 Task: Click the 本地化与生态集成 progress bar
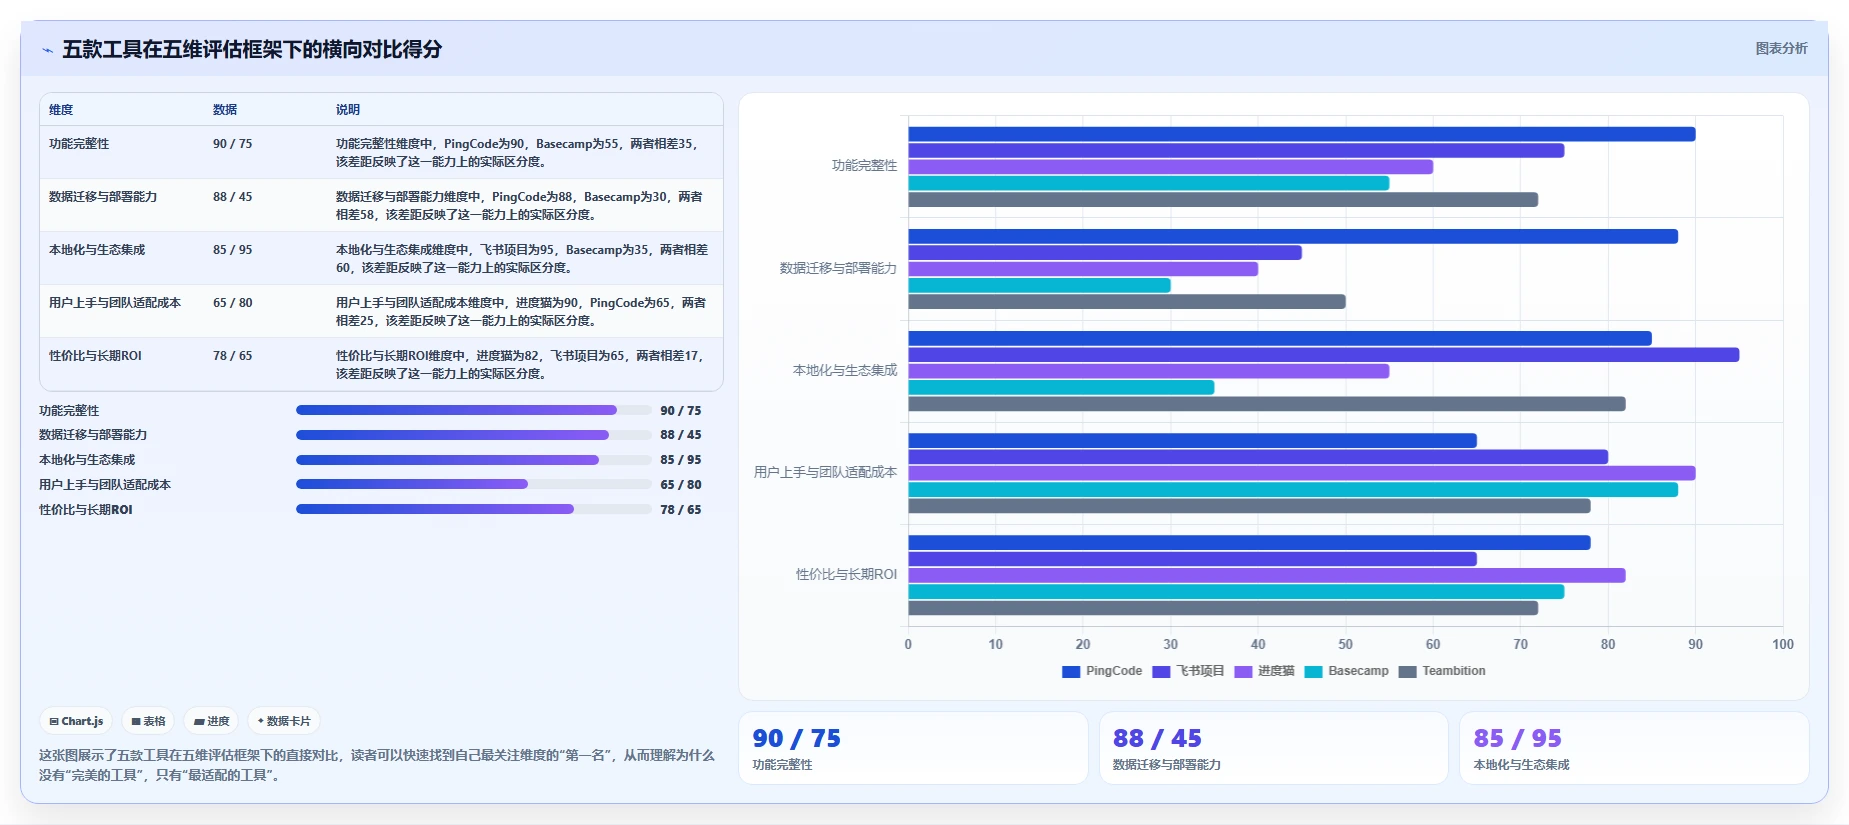473,460
